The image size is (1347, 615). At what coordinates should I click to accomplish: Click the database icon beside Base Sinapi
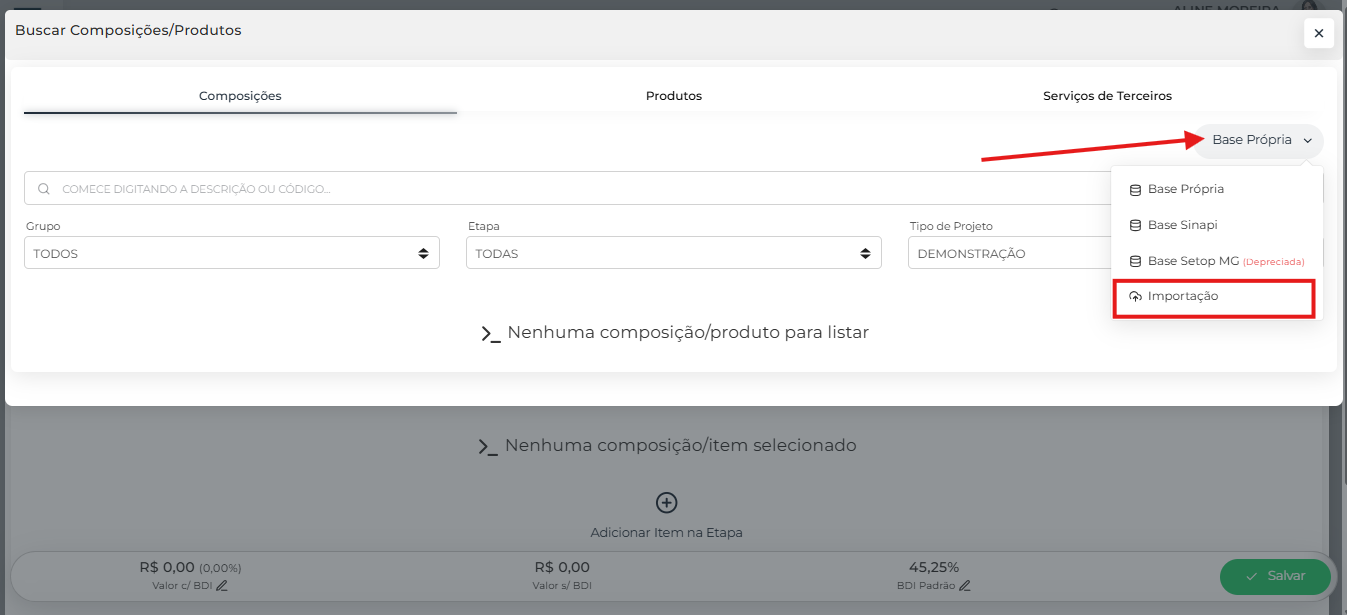click(x=1135, y=225)
